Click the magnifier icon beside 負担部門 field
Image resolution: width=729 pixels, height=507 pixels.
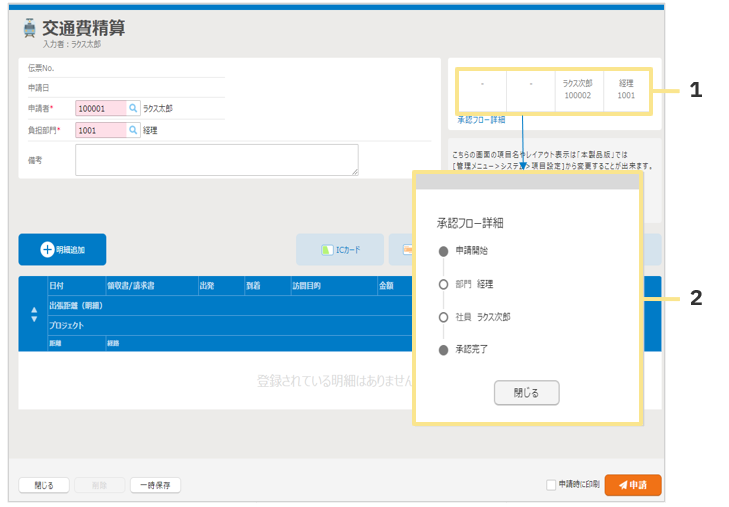(x=134, y=130)
